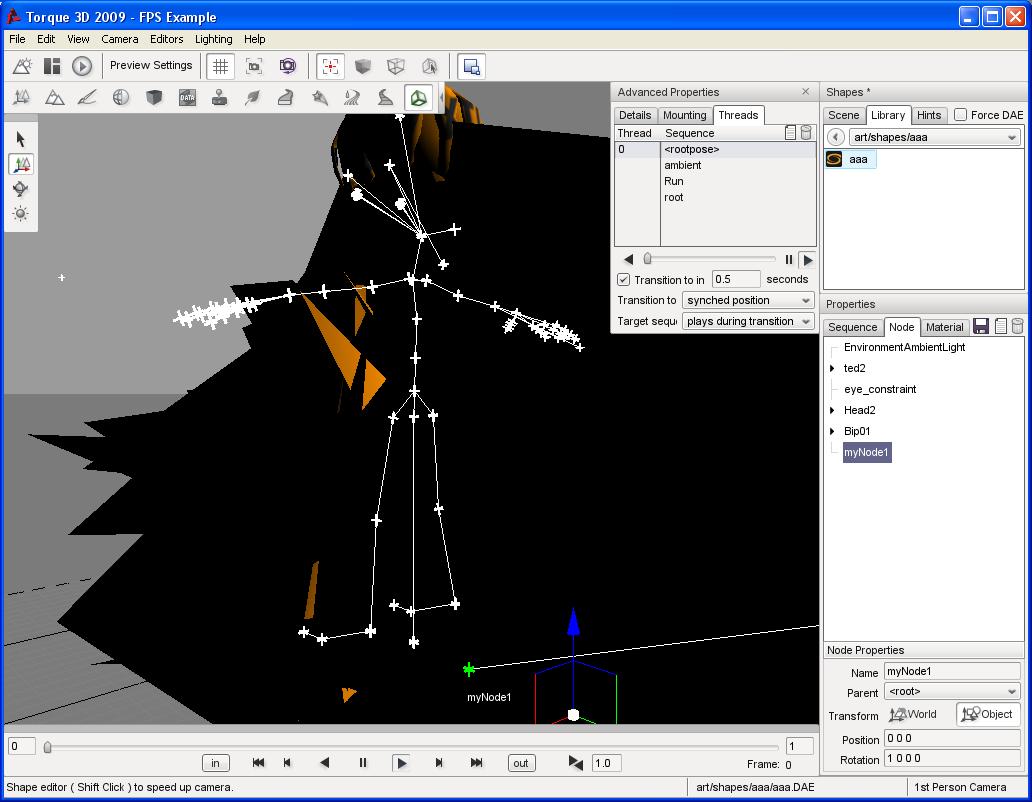The image size is (1032, 802).
Task: Open the Particle Editor star icon
Action: click(x=320, y=98)
